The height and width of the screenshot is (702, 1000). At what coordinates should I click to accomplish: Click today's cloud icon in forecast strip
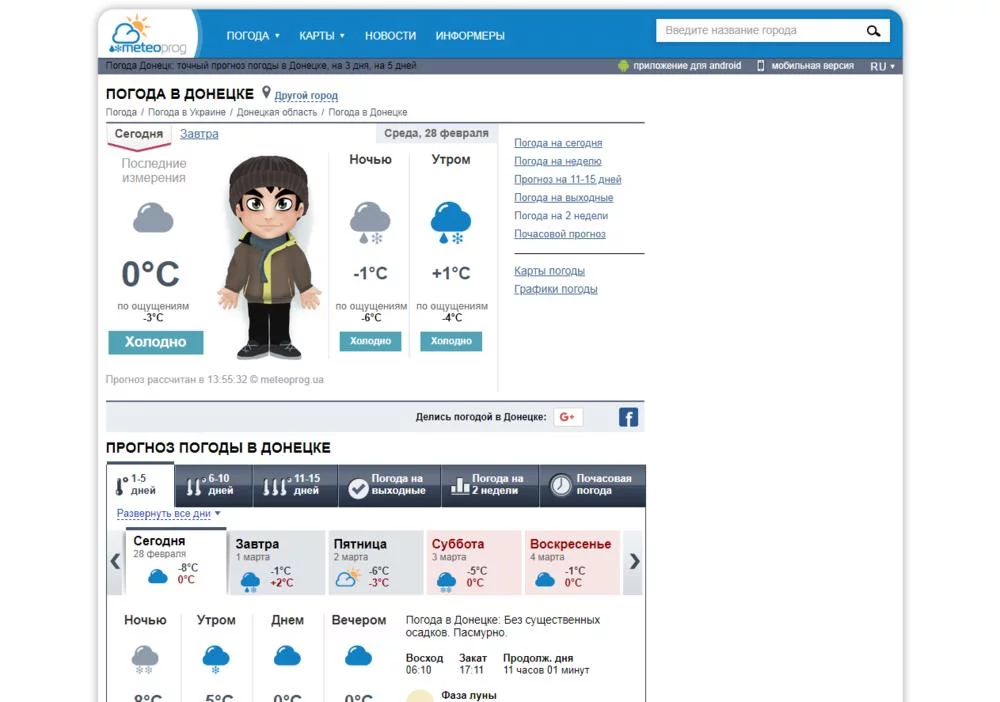158,577
